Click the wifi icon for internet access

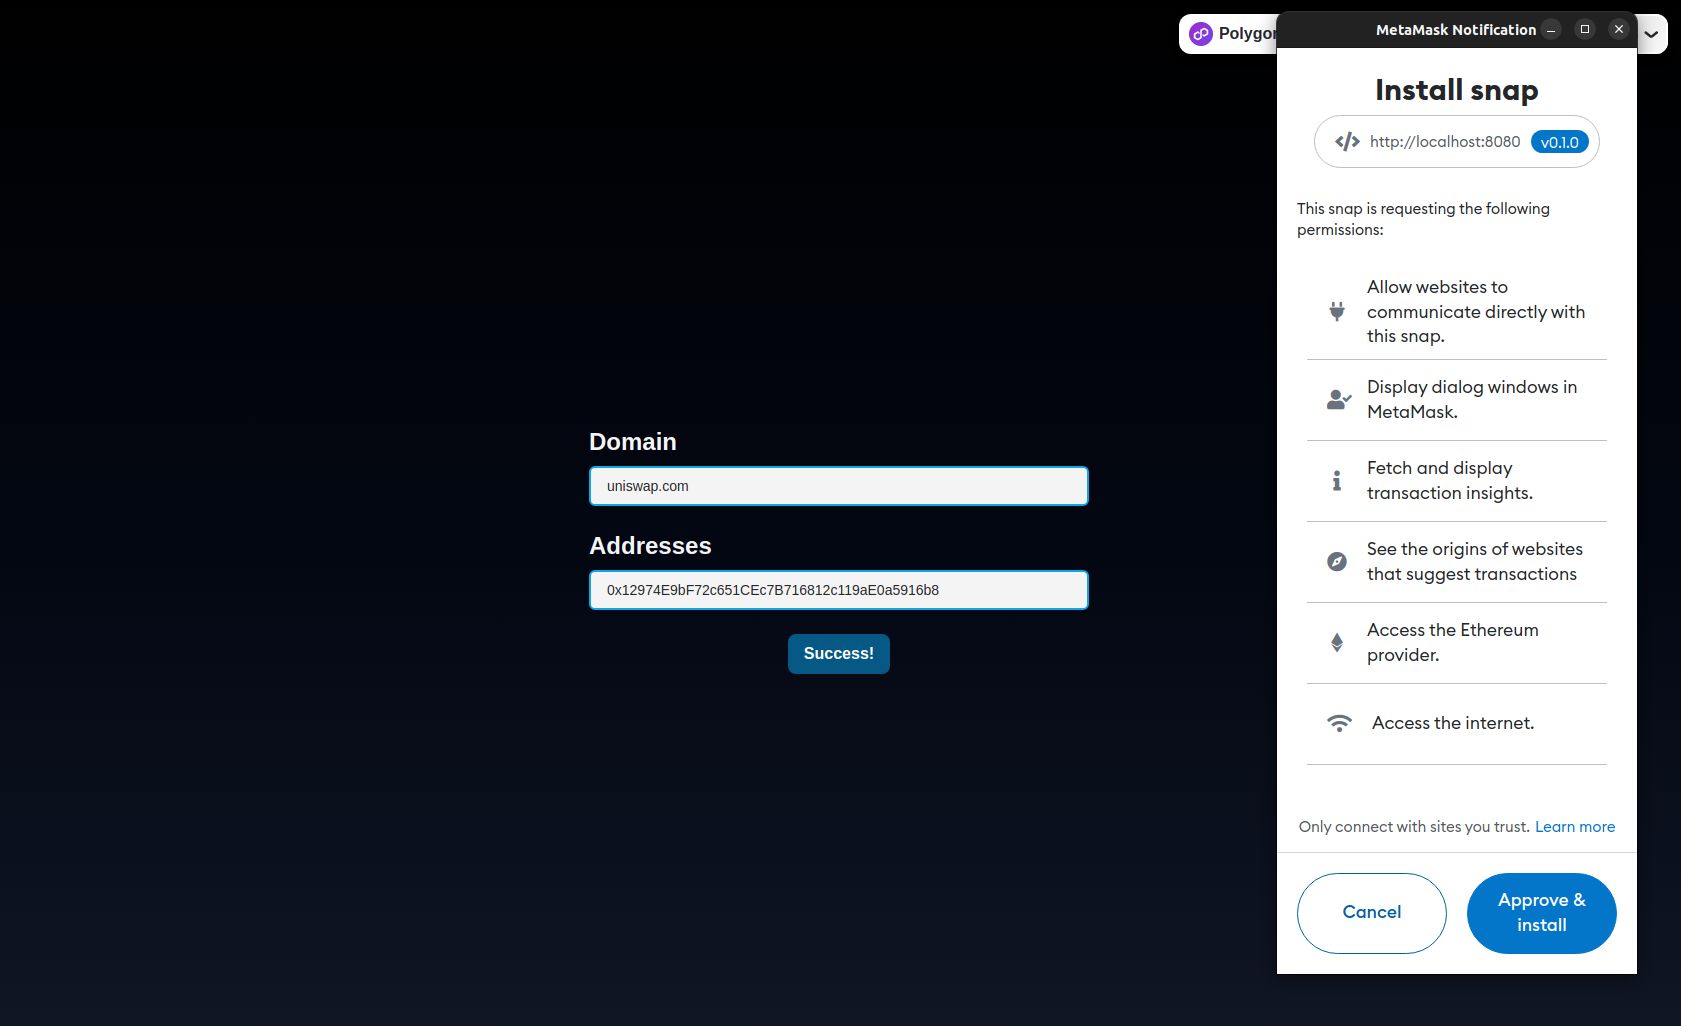coord(1339,723)
